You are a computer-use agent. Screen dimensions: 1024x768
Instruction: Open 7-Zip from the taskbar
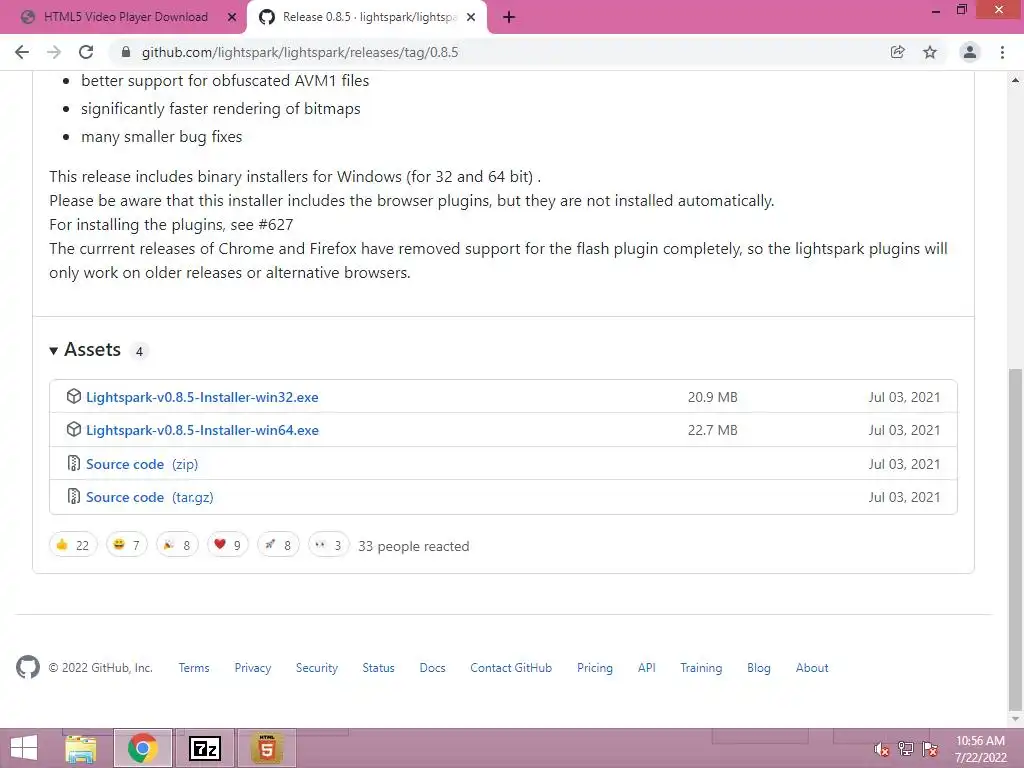204,748
